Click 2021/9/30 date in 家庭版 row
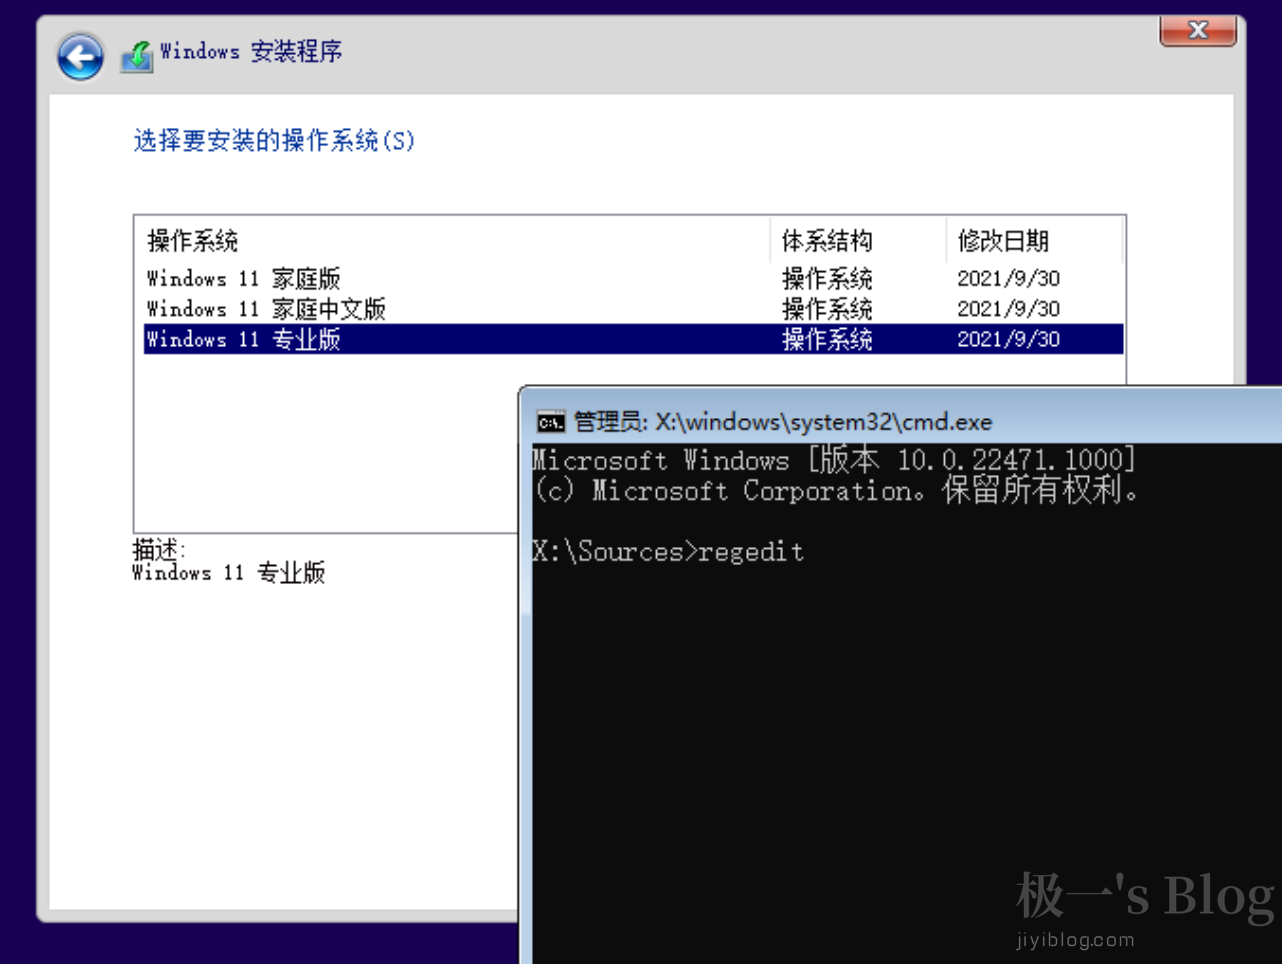Screen dimensions: 1282x964 click(1008, 278)
